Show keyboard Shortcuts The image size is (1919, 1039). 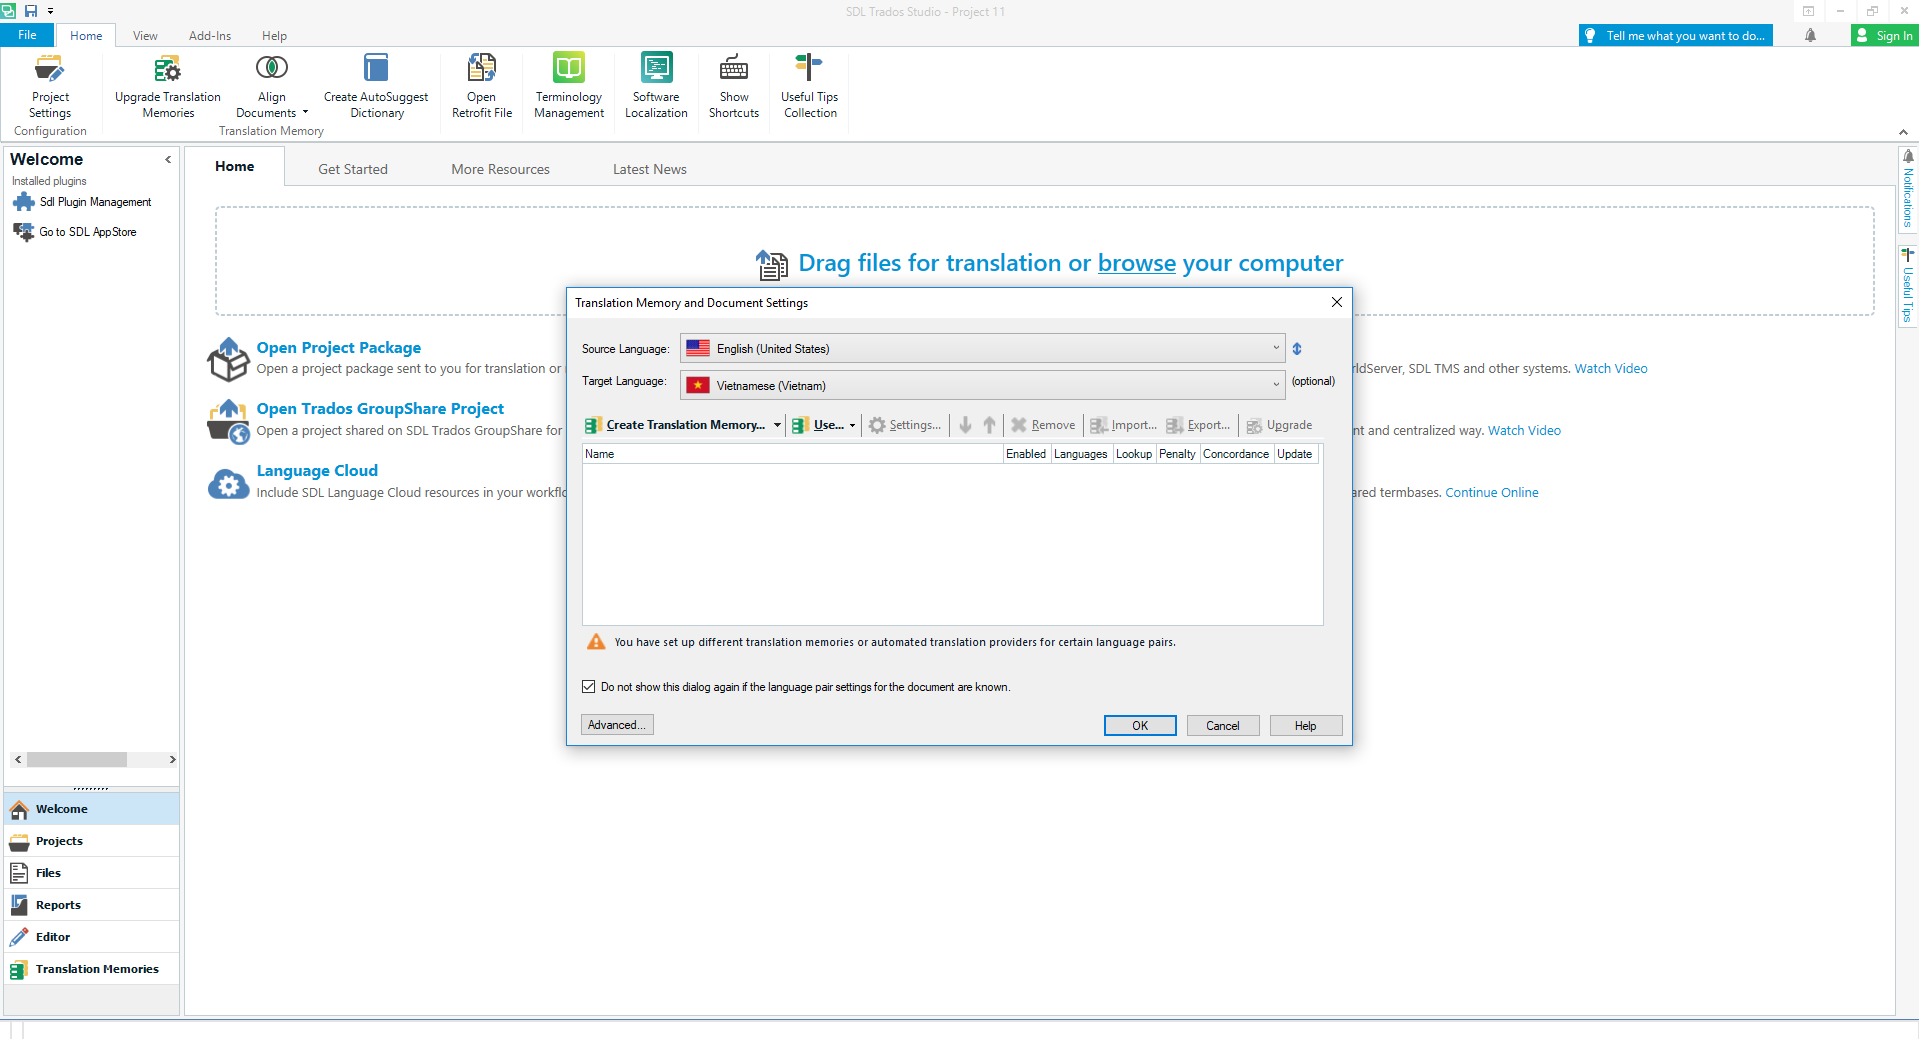[x=734, y=86]
